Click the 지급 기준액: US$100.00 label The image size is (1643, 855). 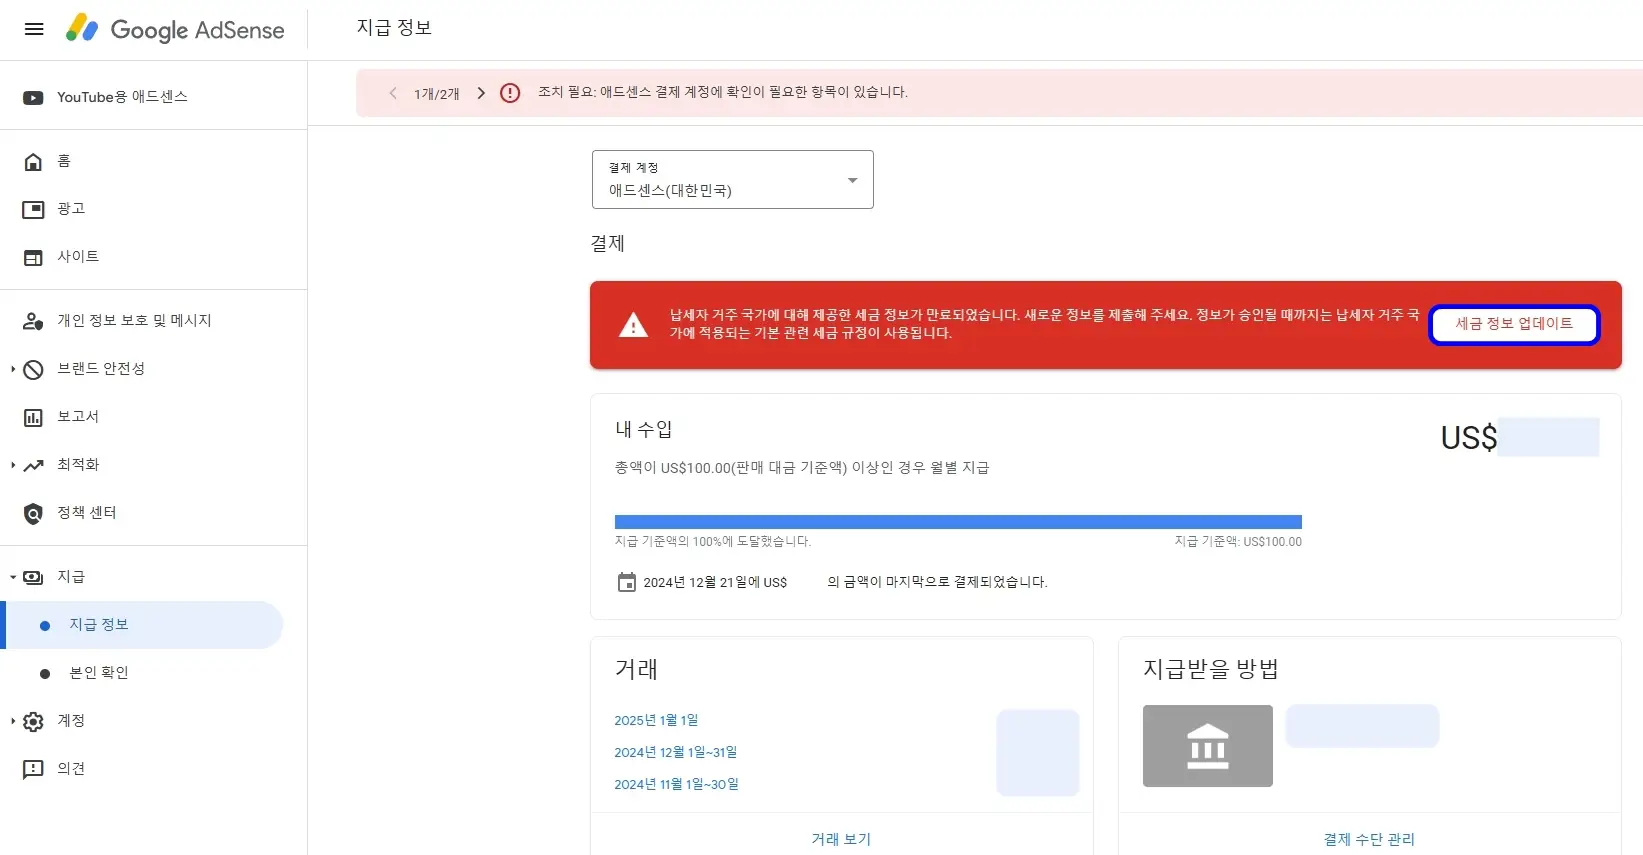click(1238, 542)
